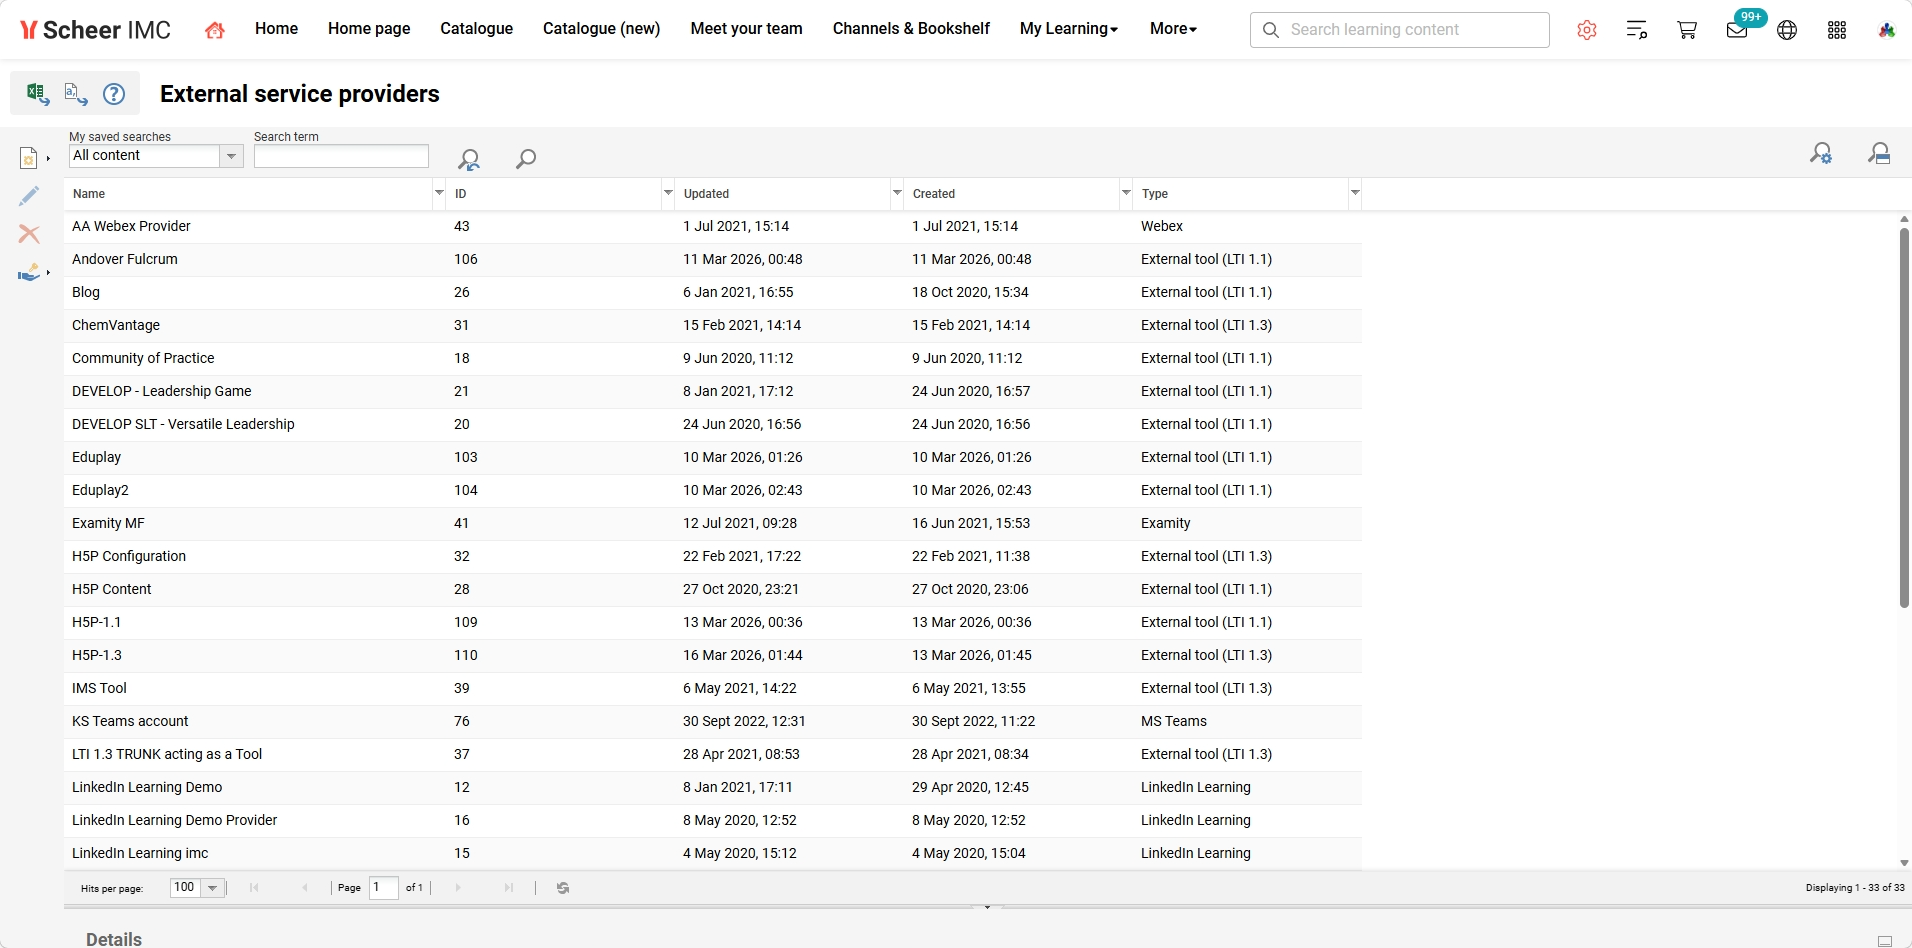Open Channels & Bookshelf

click(x=911, y=29)
